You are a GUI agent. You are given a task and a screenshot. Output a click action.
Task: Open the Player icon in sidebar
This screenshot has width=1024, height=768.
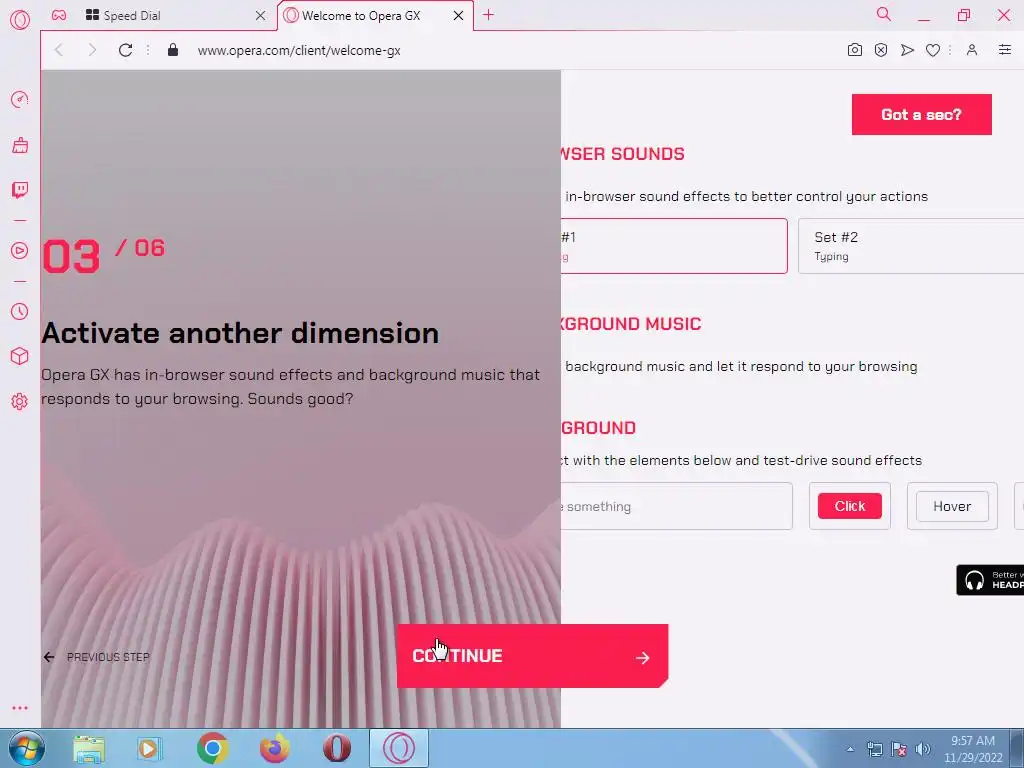pyautogui.click(x=20, y=251)
